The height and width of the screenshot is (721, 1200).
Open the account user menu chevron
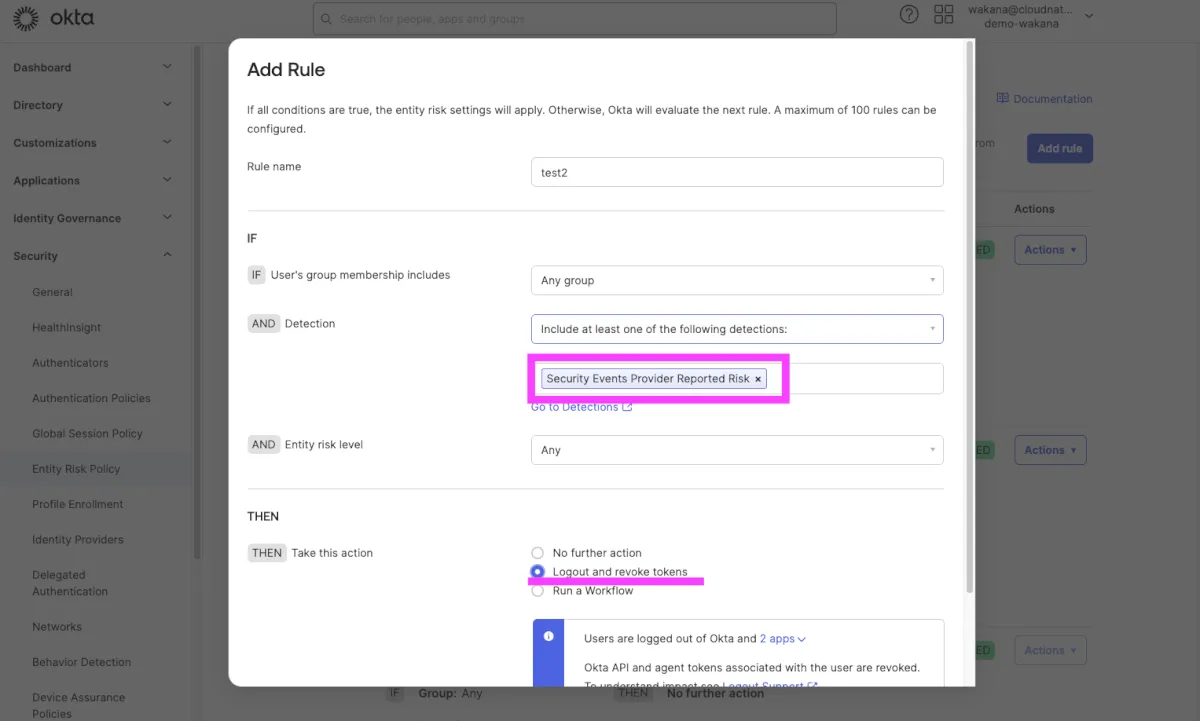pos(1089,16)
